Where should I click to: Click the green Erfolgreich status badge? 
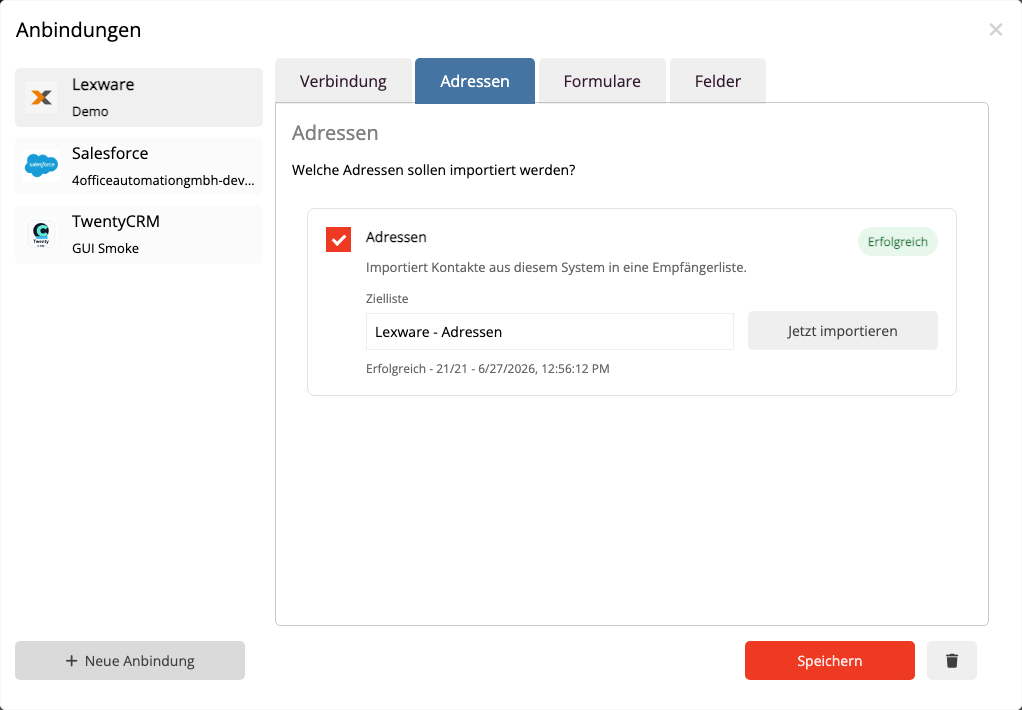(898, 242)
